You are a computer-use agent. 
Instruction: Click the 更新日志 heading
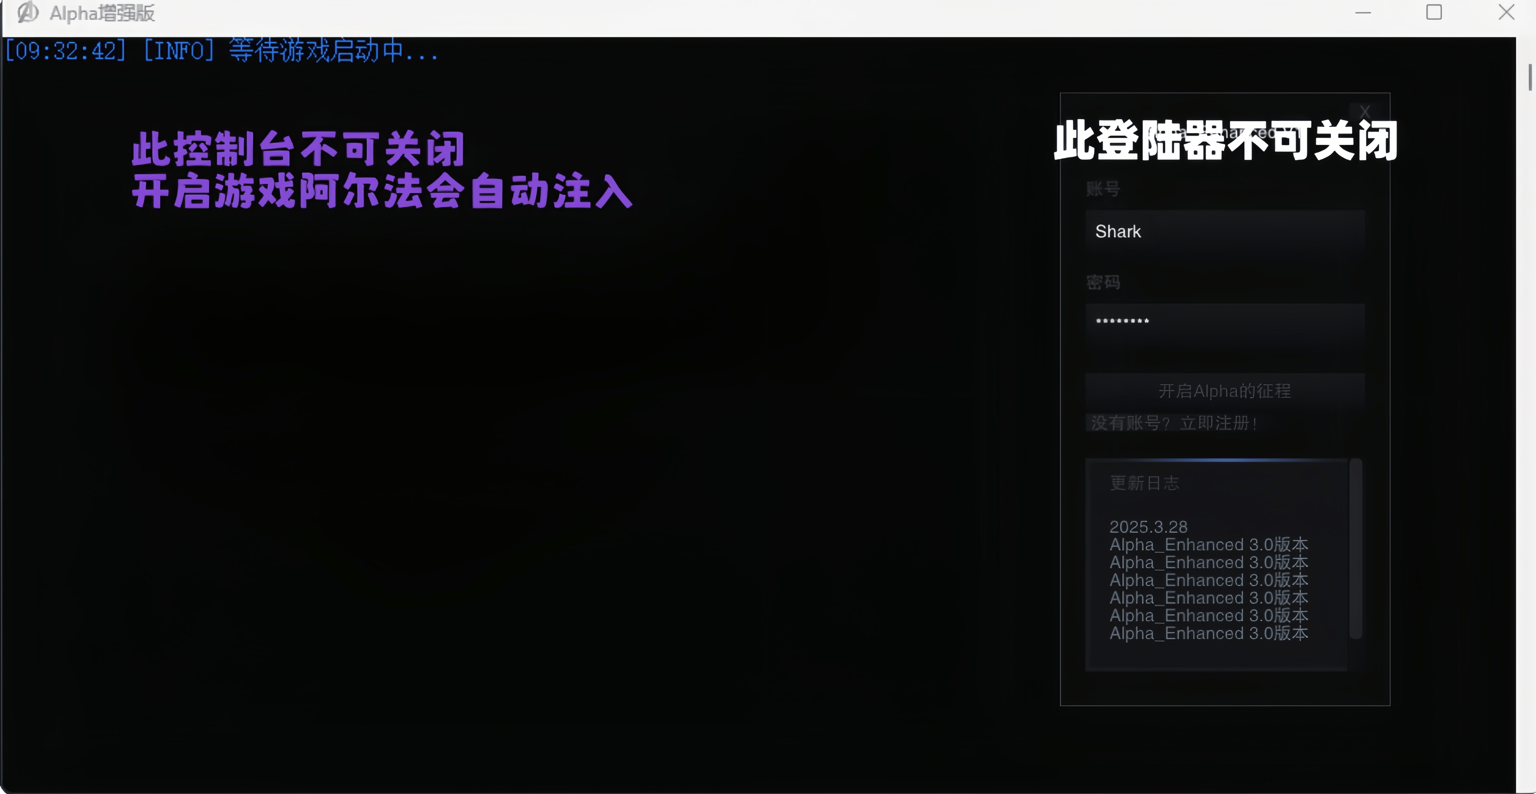pyautogui.click(x=1144, y=483)
